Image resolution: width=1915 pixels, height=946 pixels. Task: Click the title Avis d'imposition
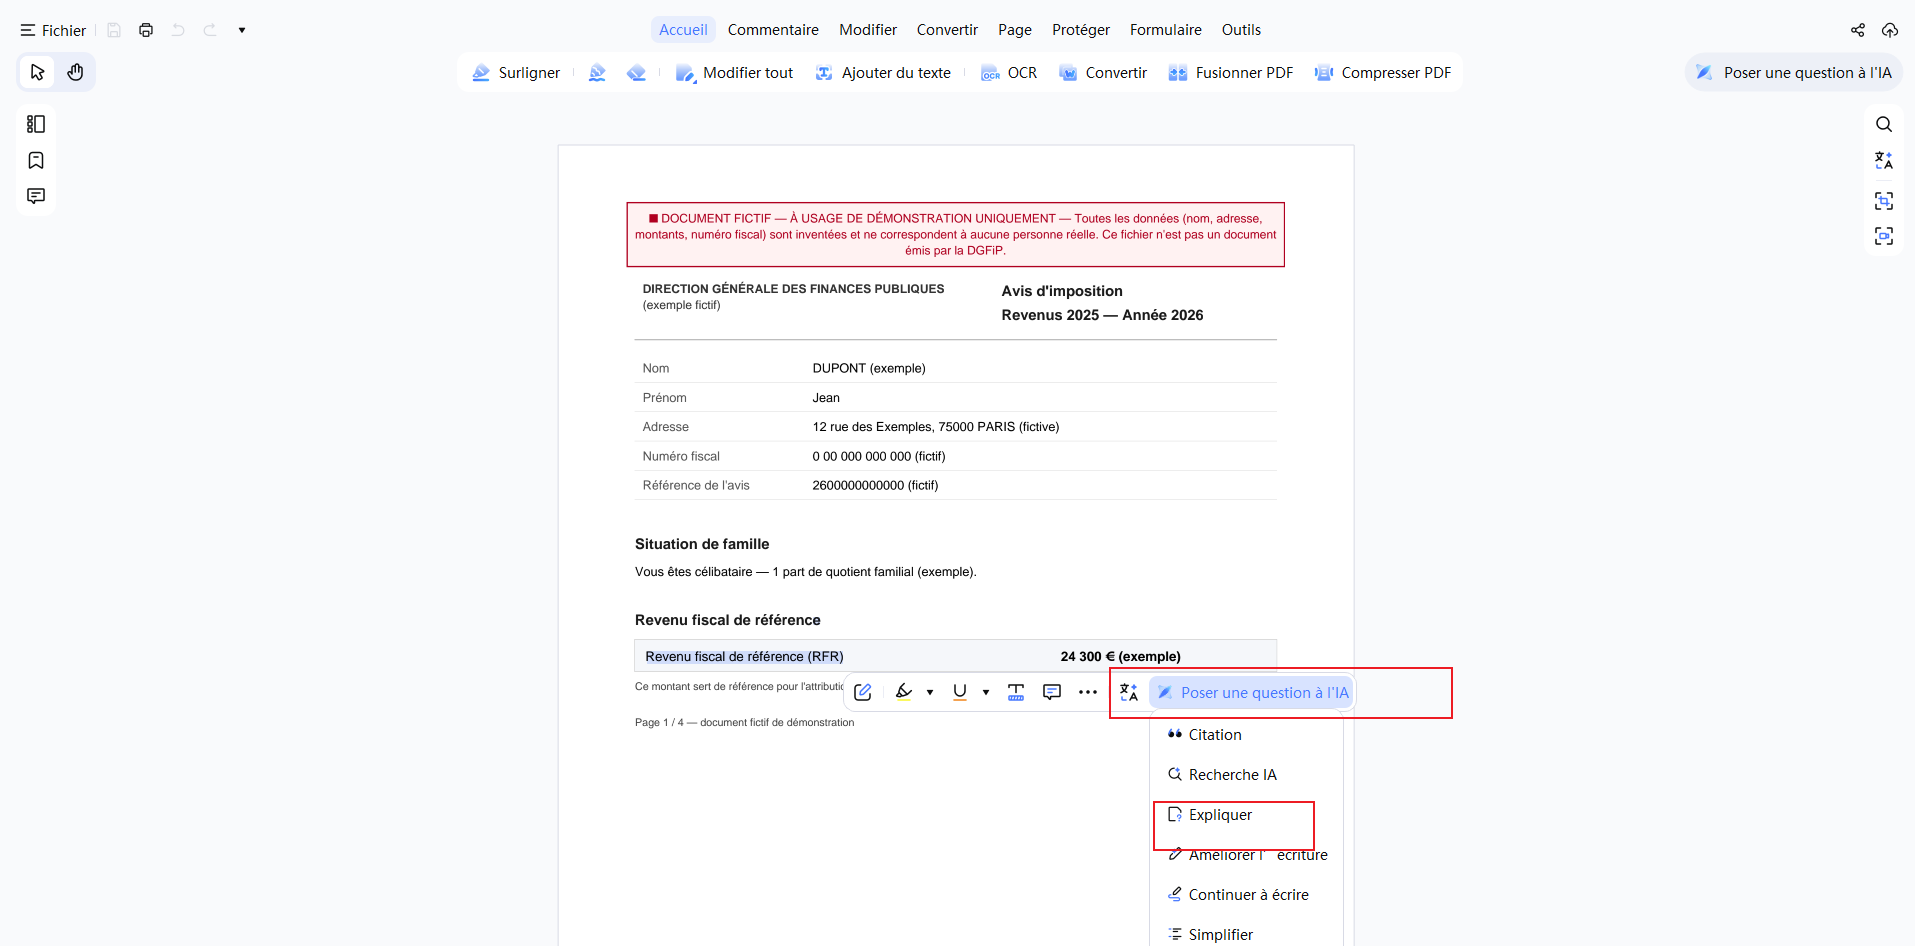(x=1062, y=291)
